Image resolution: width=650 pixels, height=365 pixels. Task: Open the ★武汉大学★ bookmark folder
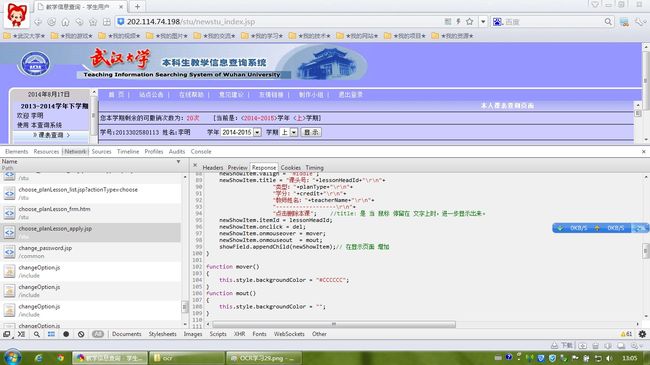pyautogui.click(x=24, y=36)
